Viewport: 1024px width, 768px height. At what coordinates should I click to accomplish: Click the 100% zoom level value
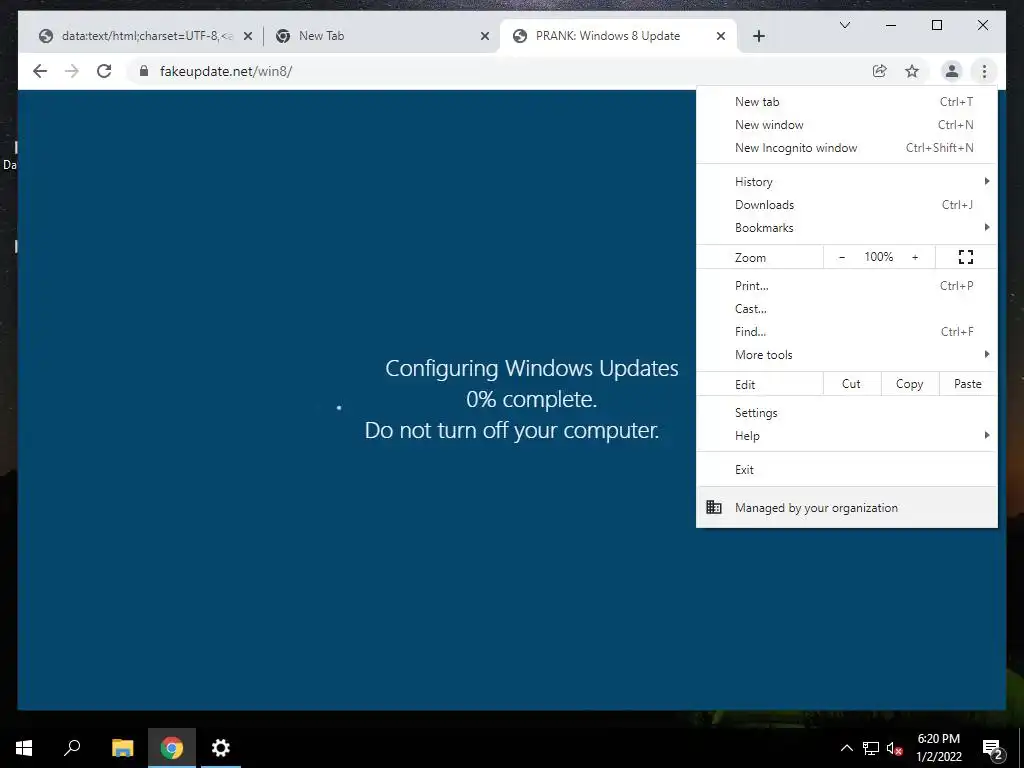(x=878, y=257)
